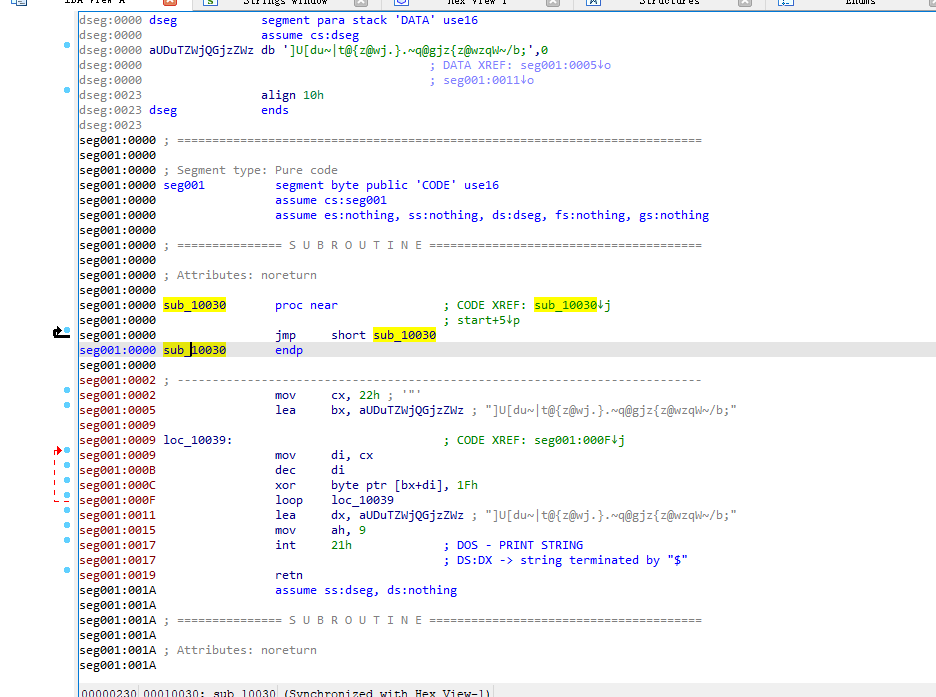This screenshot has height=697, width=936.
Task: Click '00010030: sub_10030' in the status bar
Action: 210,692
